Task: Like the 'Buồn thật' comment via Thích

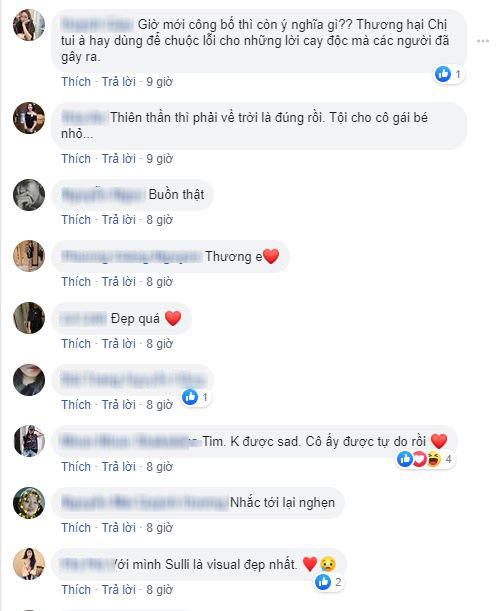Action: [76, 220]
